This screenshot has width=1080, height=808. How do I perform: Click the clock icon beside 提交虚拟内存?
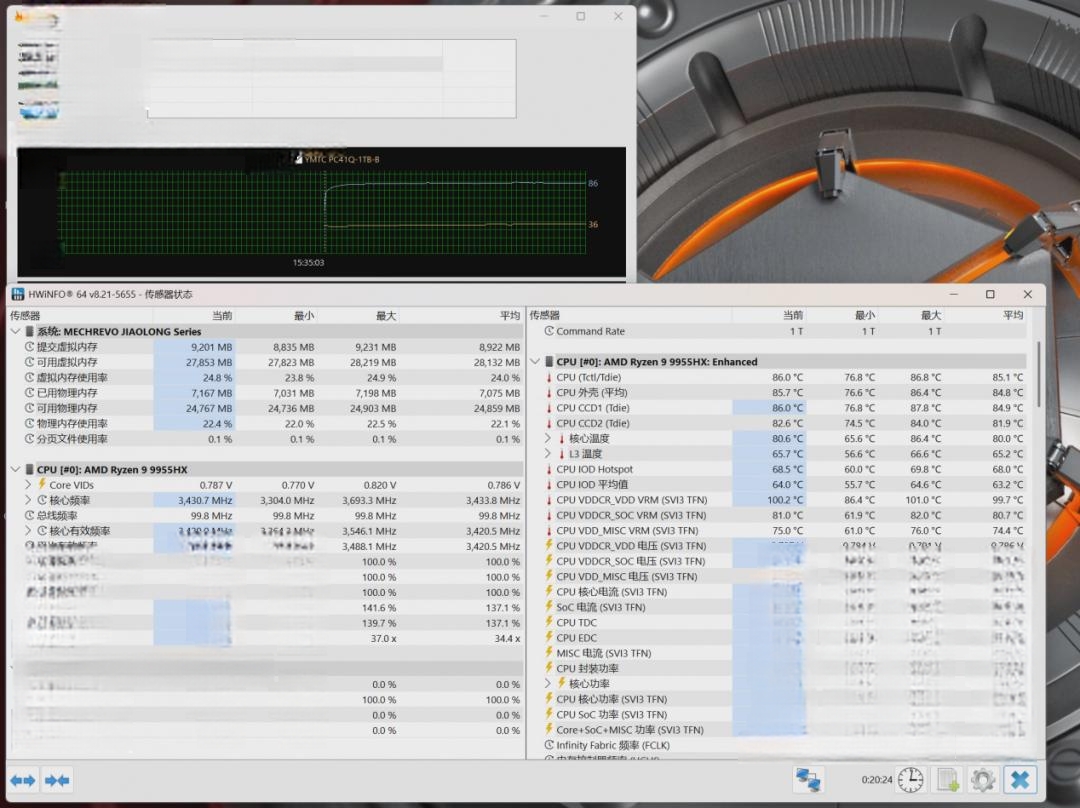[30, 346]
